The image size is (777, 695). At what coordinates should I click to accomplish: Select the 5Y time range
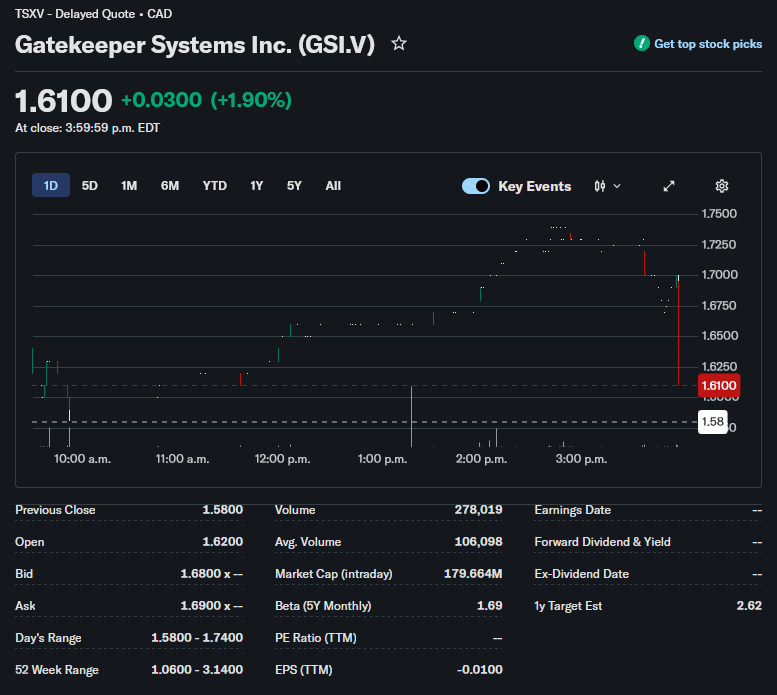click(294, 186)
